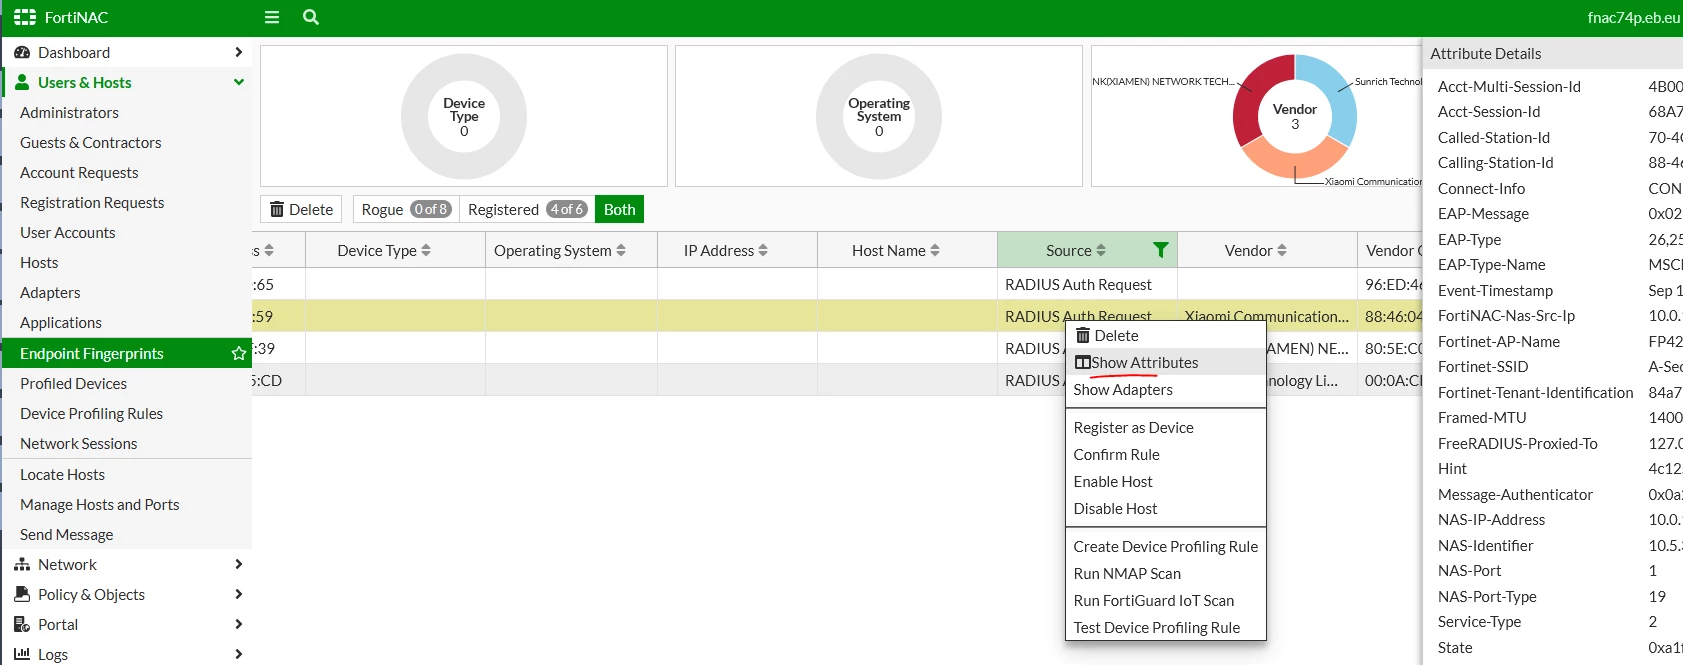Click the Operating System donut chart
Screen dimensions: 1683x665
(x=879, y=116)
